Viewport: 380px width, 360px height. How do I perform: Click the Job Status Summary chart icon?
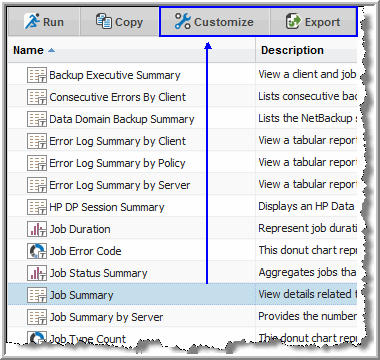(x=37, y=273)
